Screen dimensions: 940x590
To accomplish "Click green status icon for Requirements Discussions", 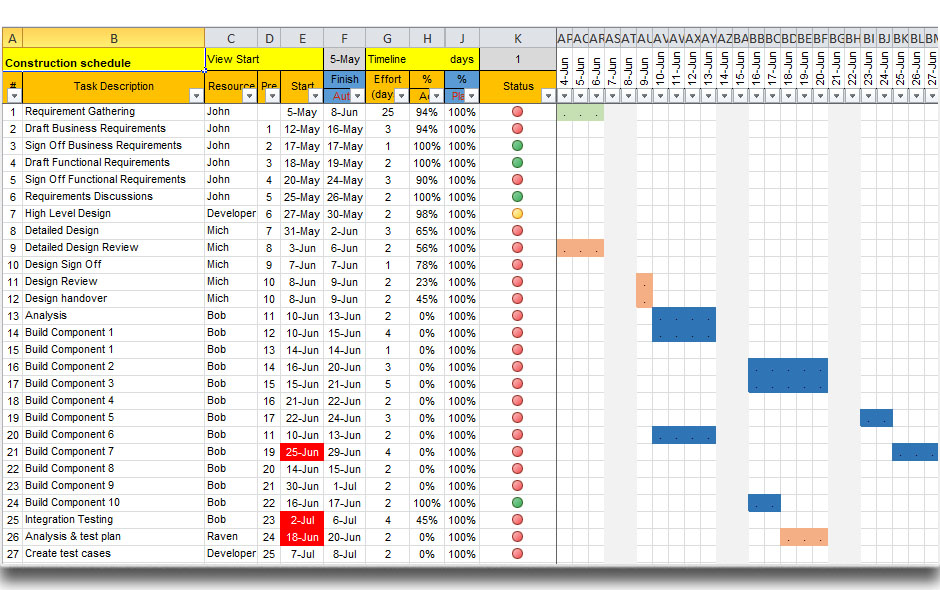I will click(x=517, y=196).
